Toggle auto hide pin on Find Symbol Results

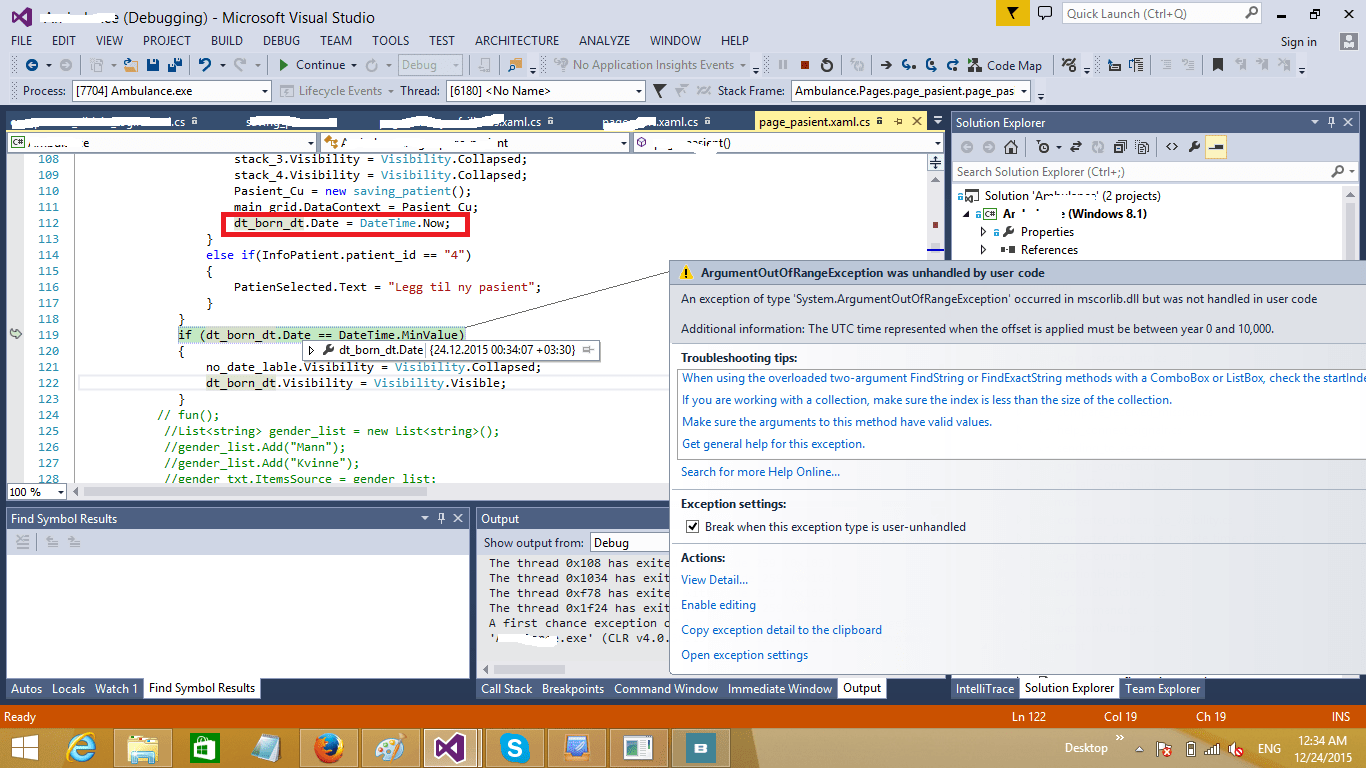tap(441, 518)
